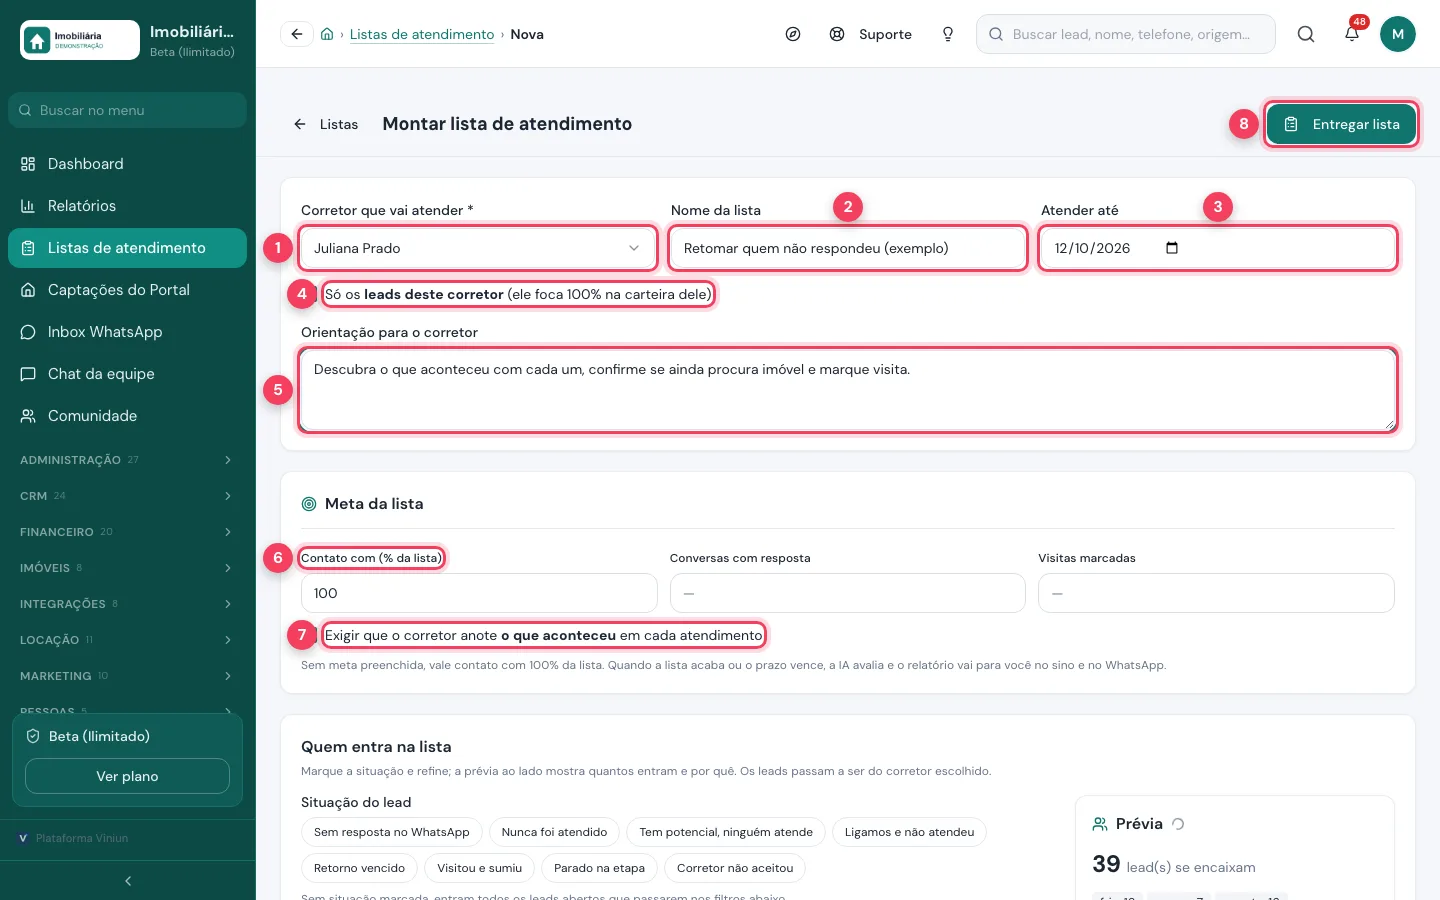Open notifications bell with 48 badge
1440x900 pixels.
[1352, 34]
